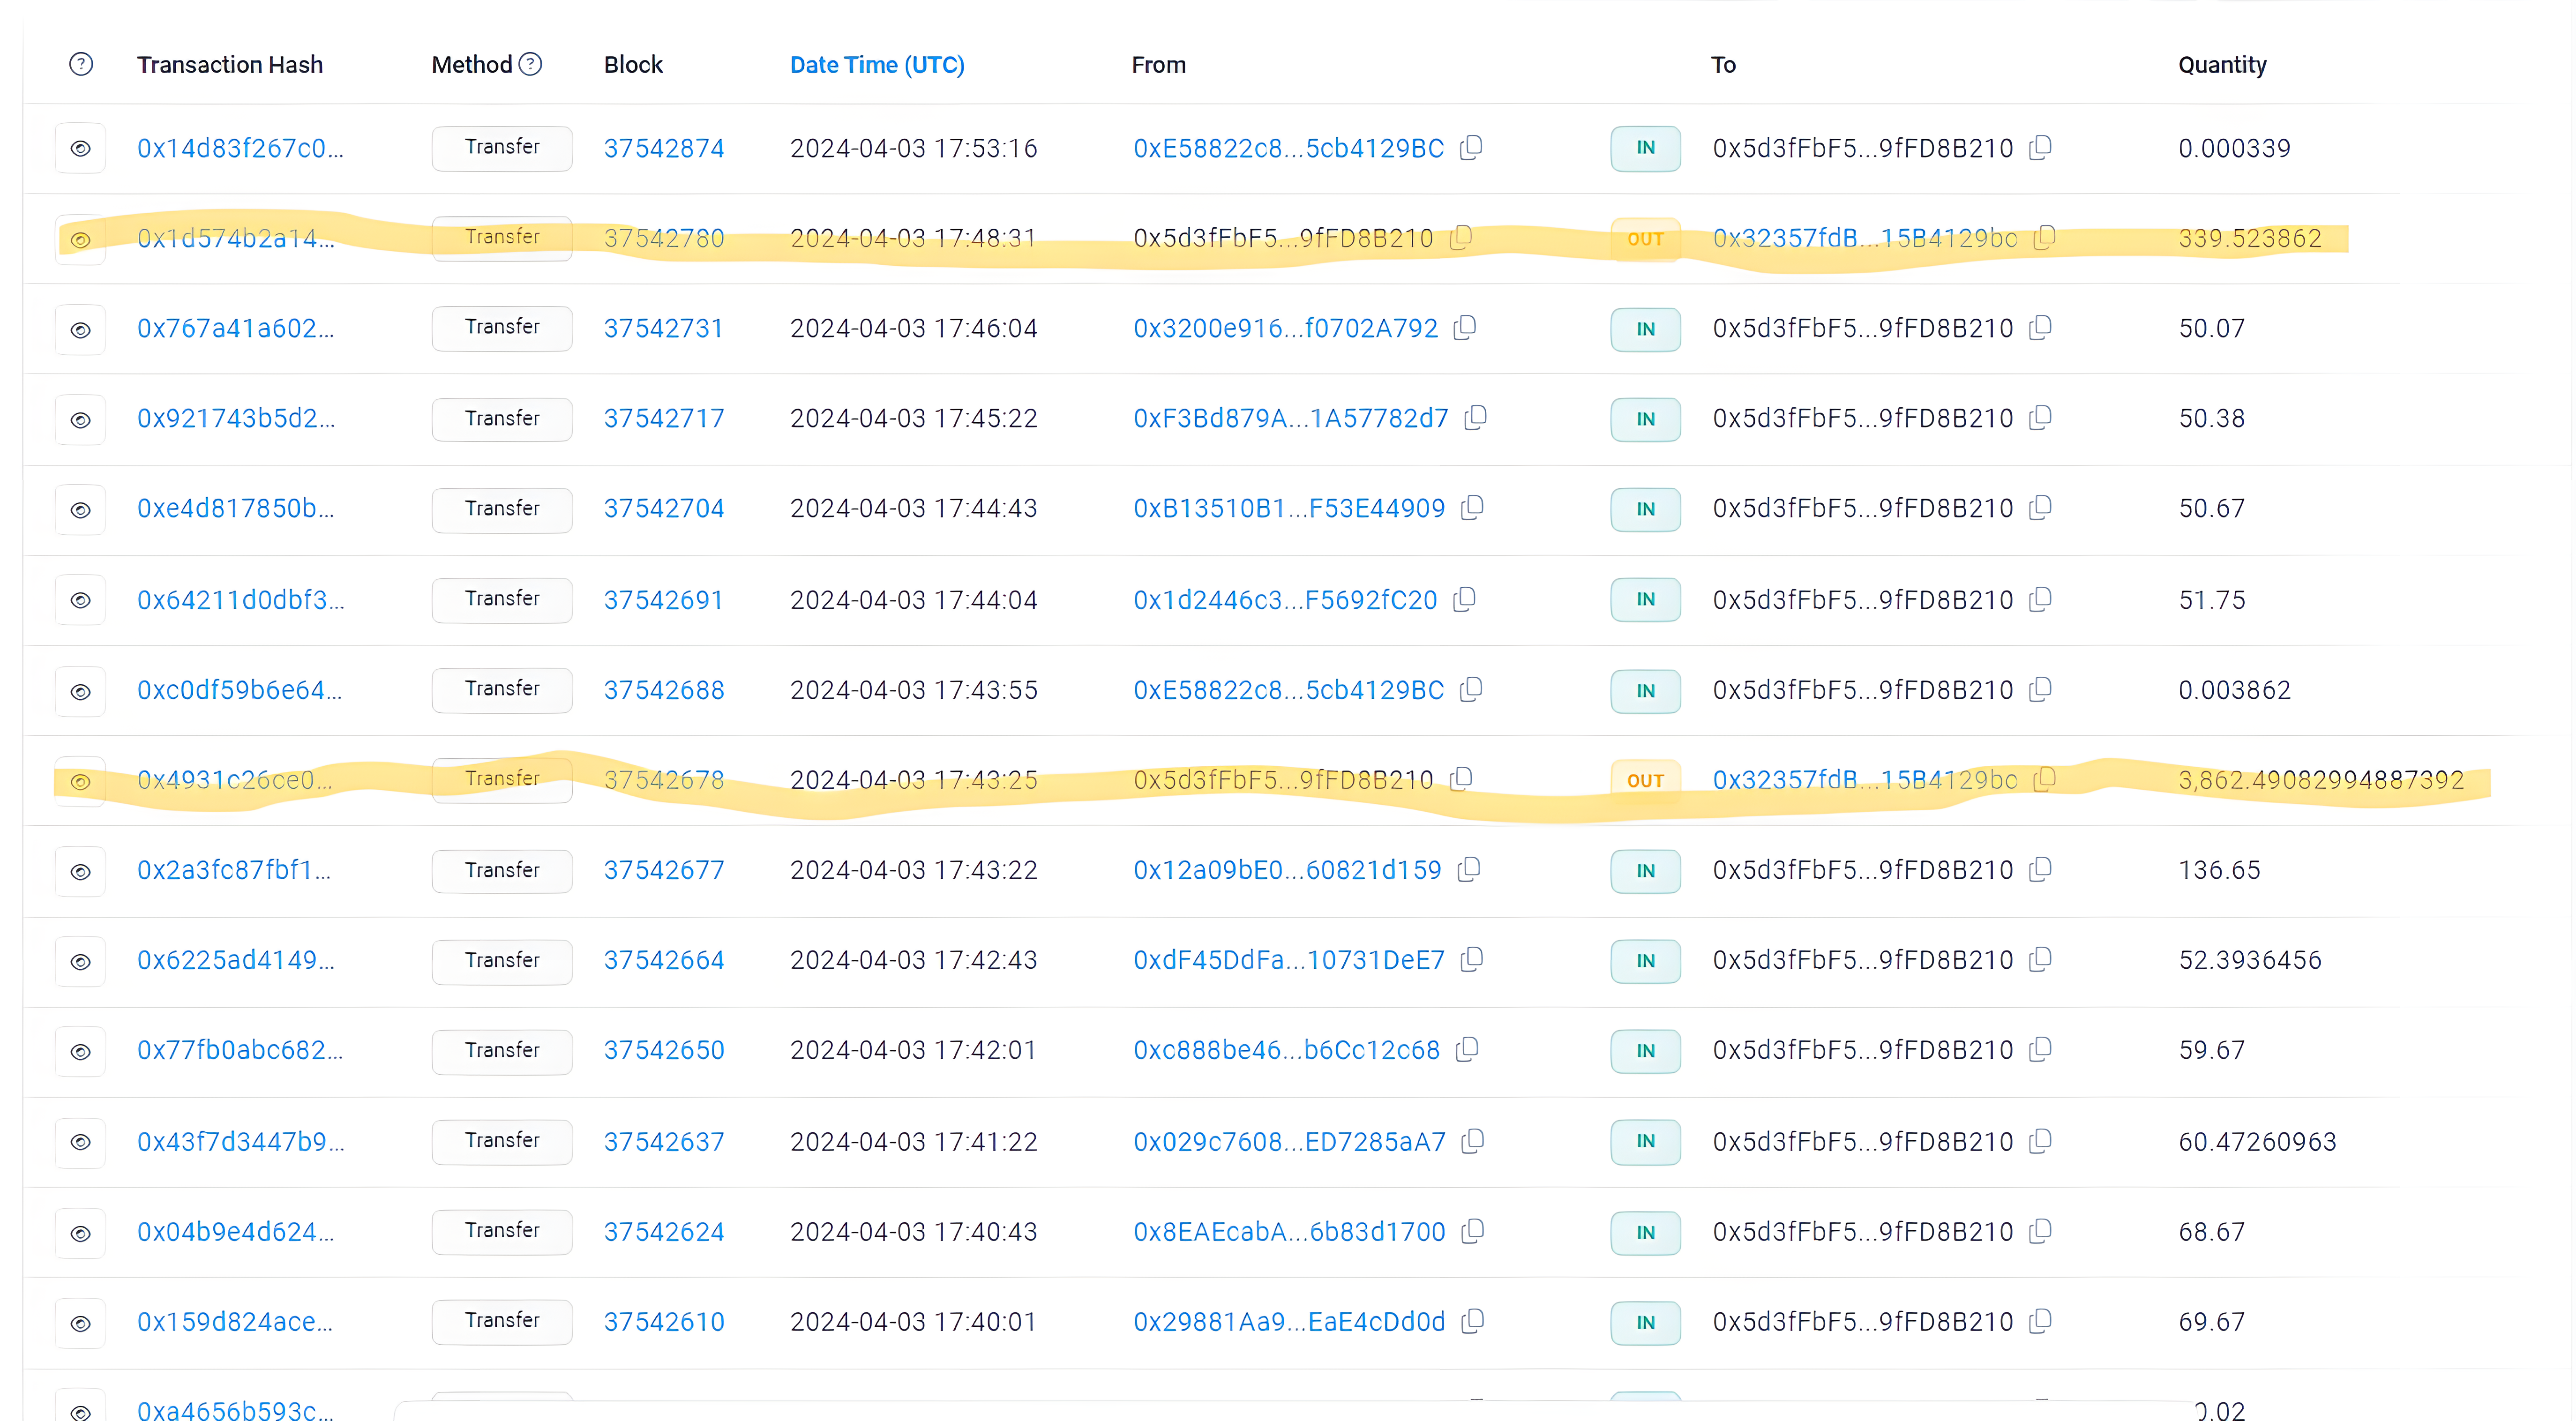Copy To address 0x32357fdB in block 37542780 row
Viewport: 2576px width, 1421px height.
point(2045,238)
